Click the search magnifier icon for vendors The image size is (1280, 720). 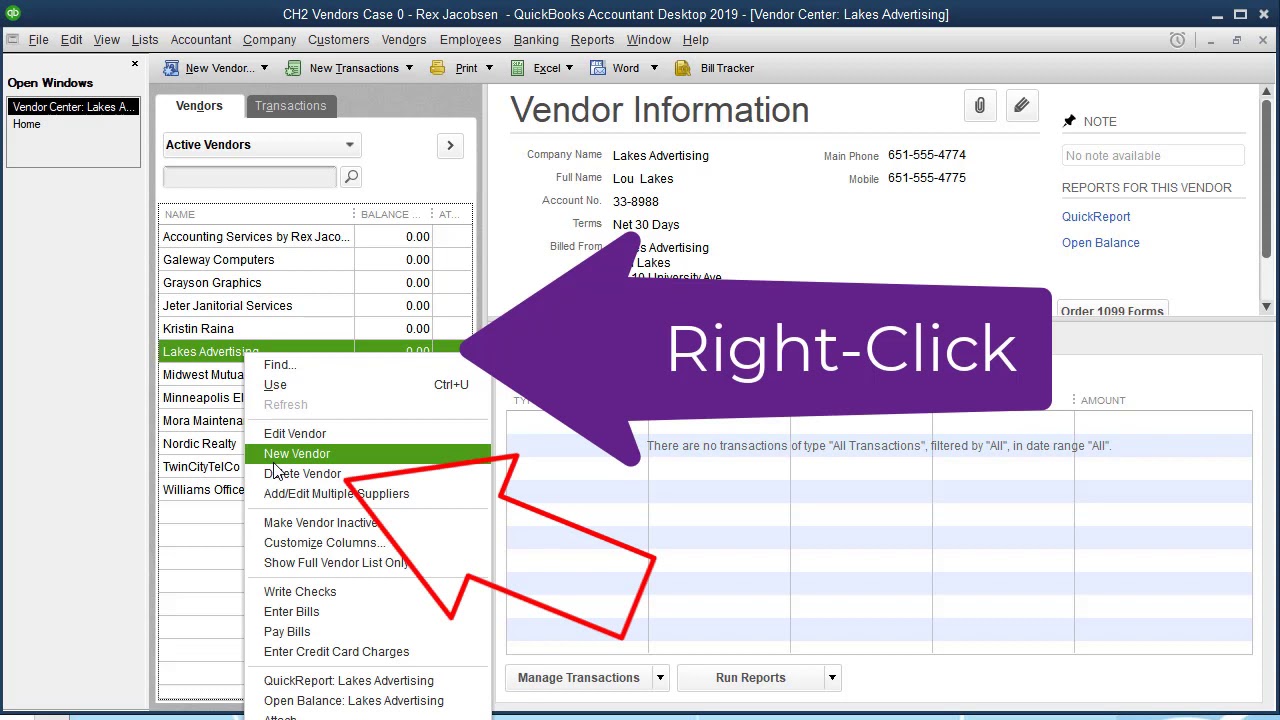coord(351,177)
